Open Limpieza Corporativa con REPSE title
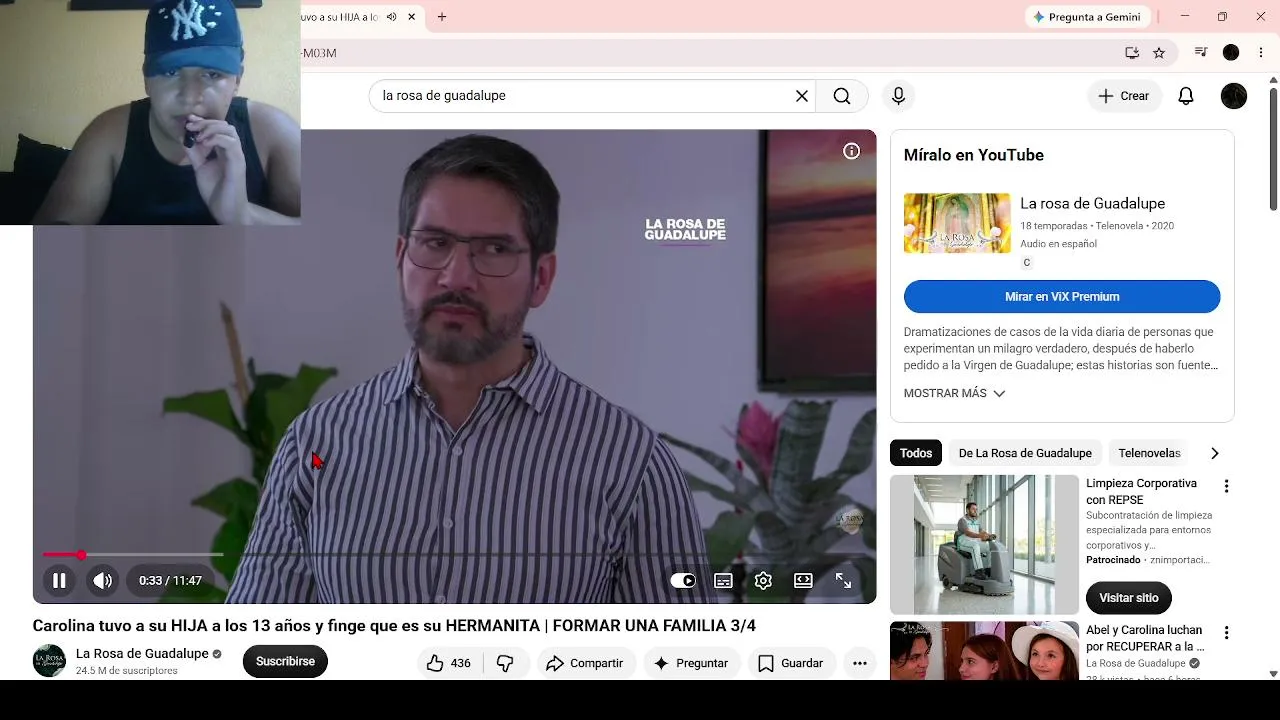Image resolution: width=1280 pixels, height=720 pixels. tap(1141, 491)
